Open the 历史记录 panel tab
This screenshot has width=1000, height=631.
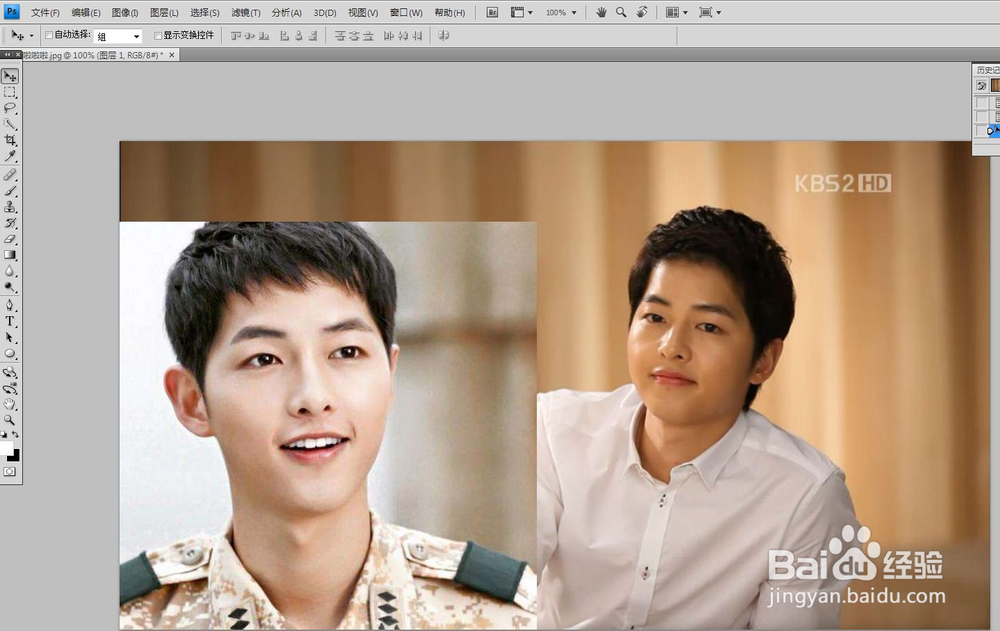987,70
